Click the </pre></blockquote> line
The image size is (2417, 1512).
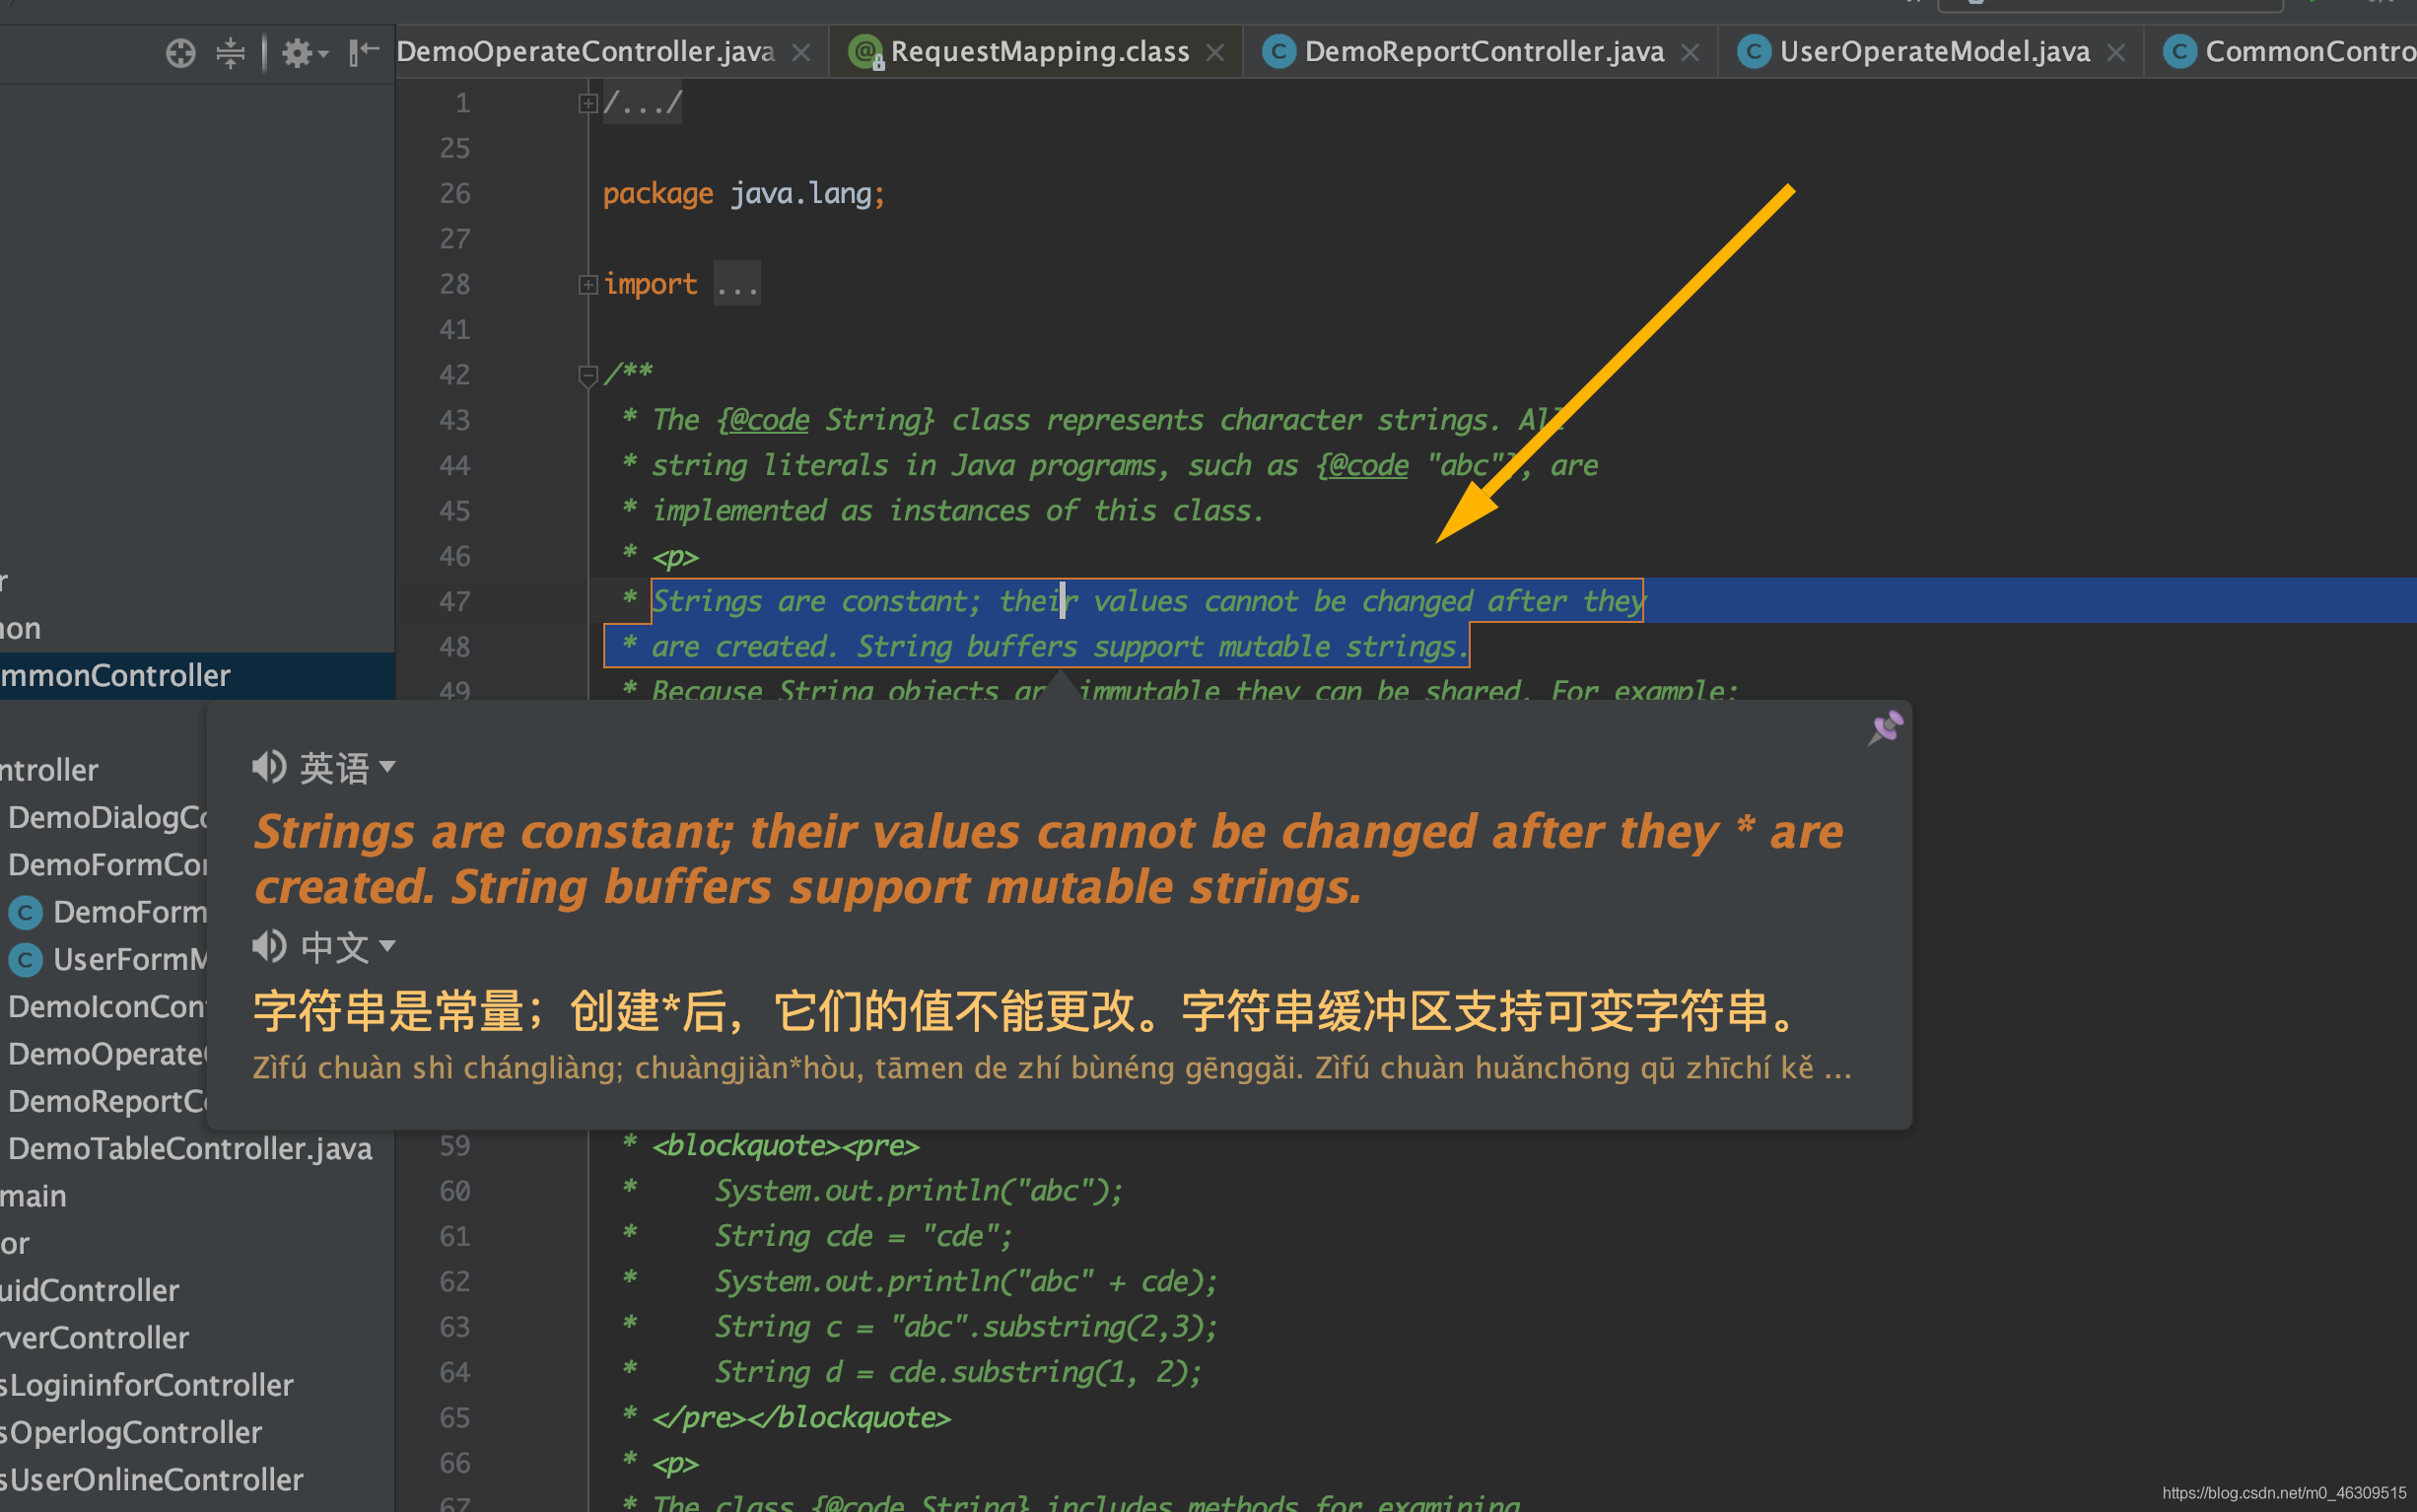801,1417
